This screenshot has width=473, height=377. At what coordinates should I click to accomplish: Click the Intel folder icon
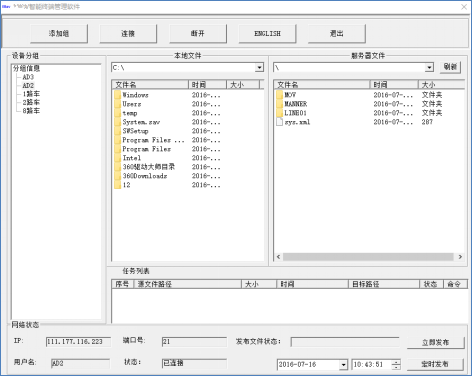117,158
